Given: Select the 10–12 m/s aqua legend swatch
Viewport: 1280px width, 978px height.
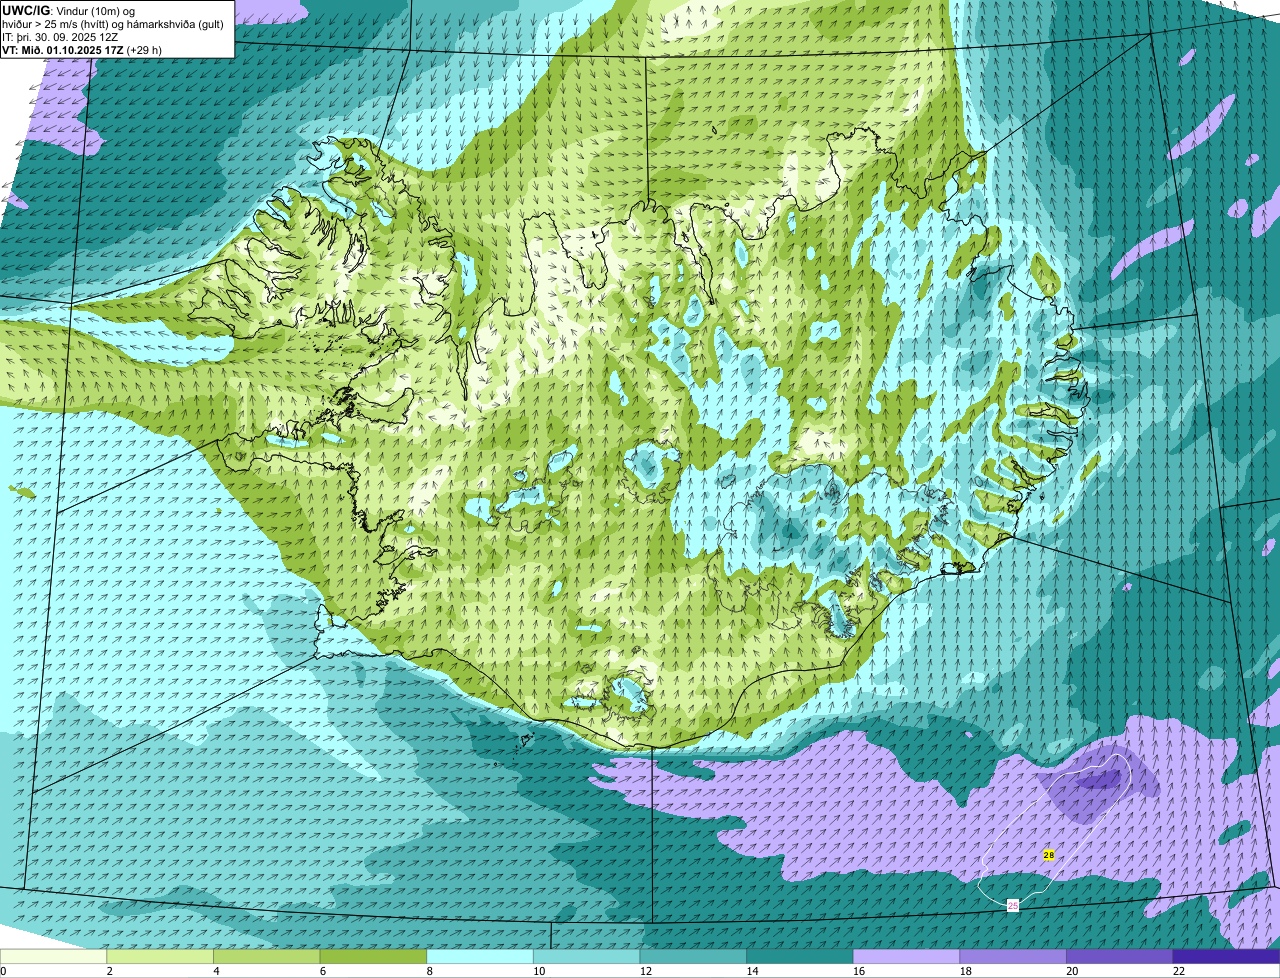Looking at the screenshot, I should 587,956.
